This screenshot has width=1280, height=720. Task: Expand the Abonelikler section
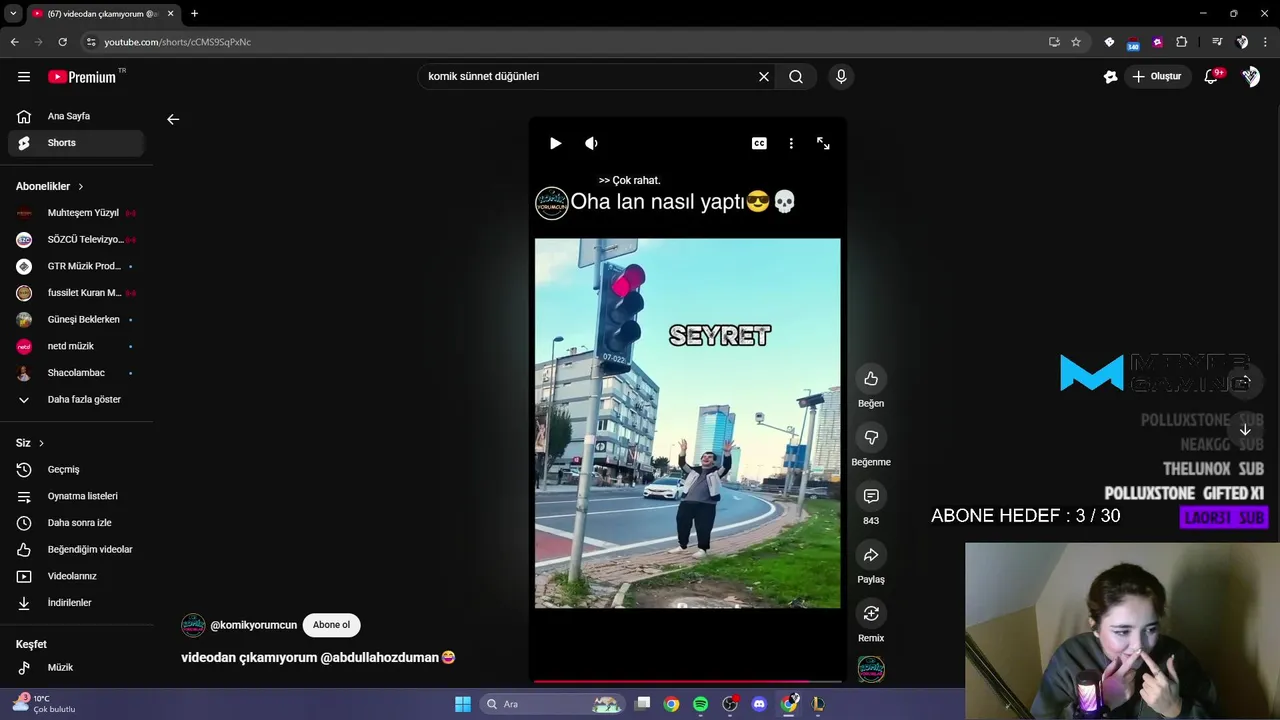click(x=50, y=187)
